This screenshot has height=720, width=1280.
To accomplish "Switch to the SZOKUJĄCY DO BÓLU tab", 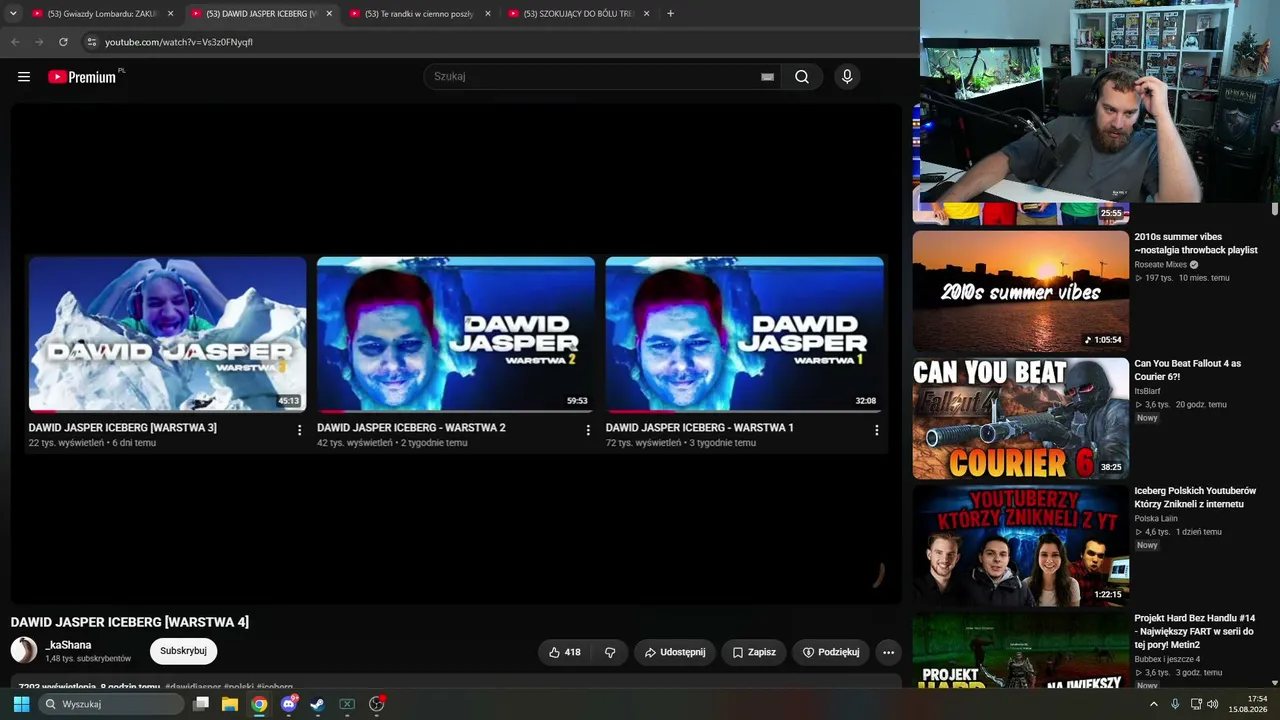I will (579, 14).
